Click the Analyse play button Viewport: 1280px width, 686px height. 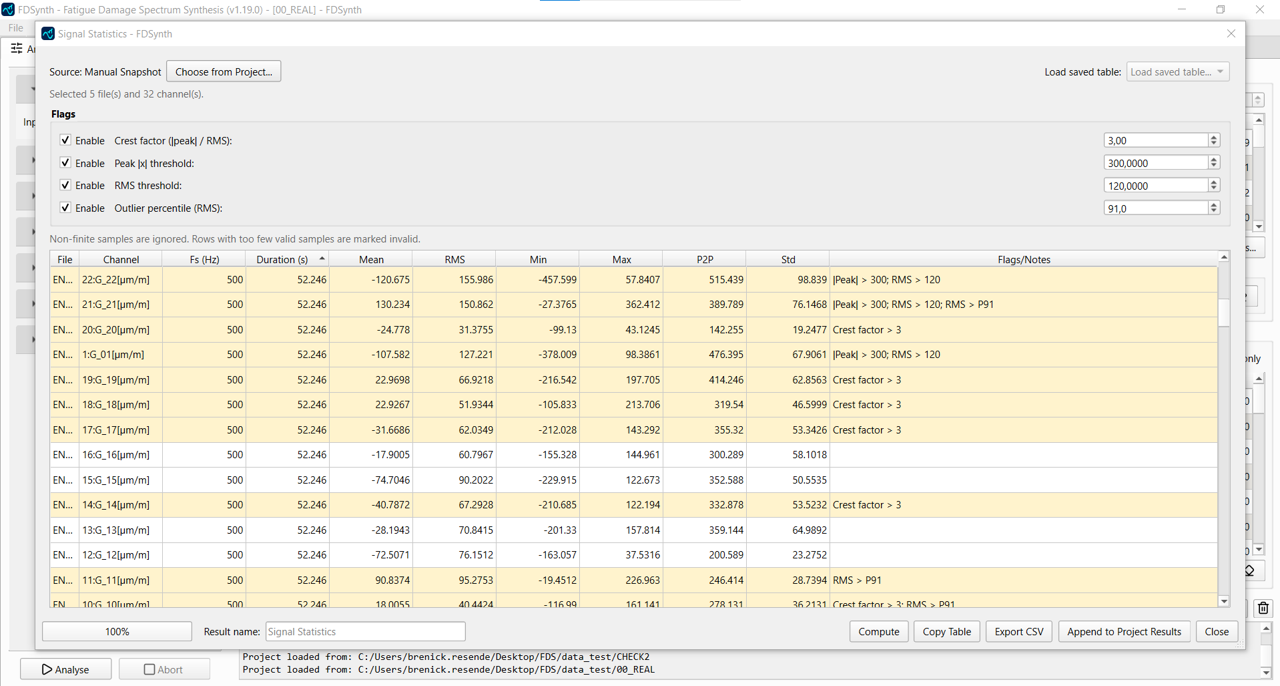(66, 669)
